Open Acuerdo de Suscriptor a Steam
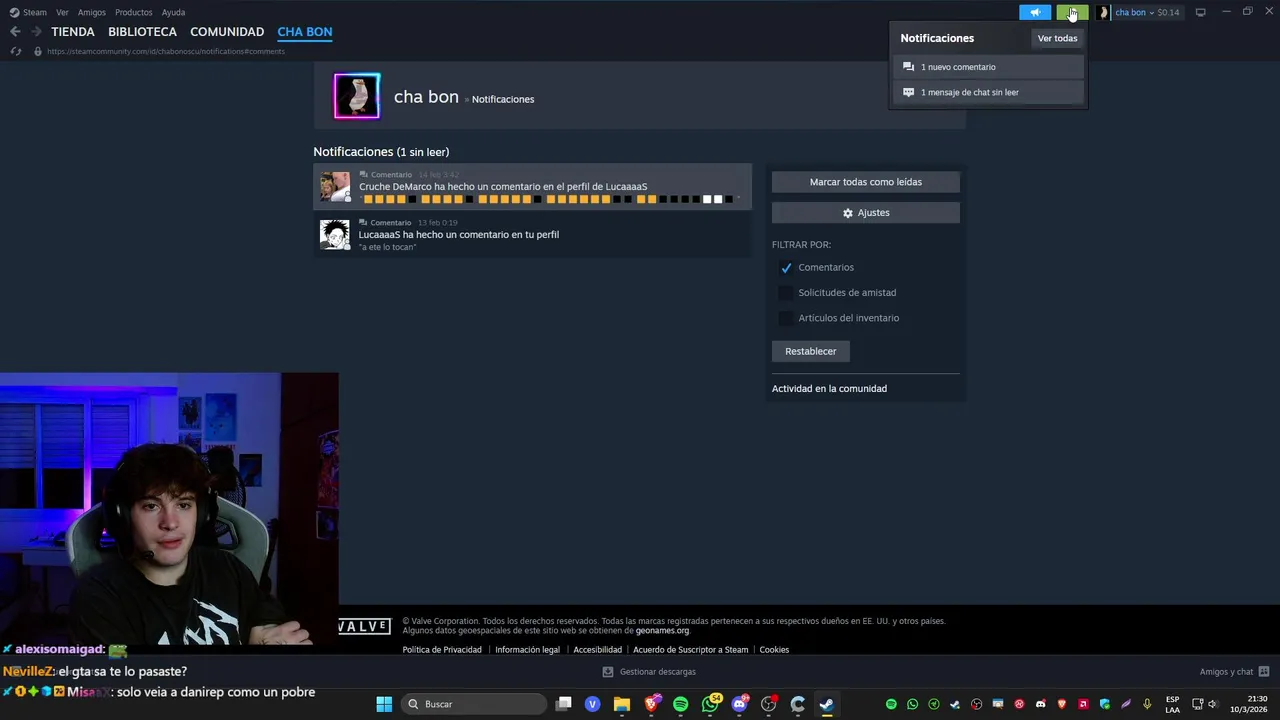 (x=690, y=650)
